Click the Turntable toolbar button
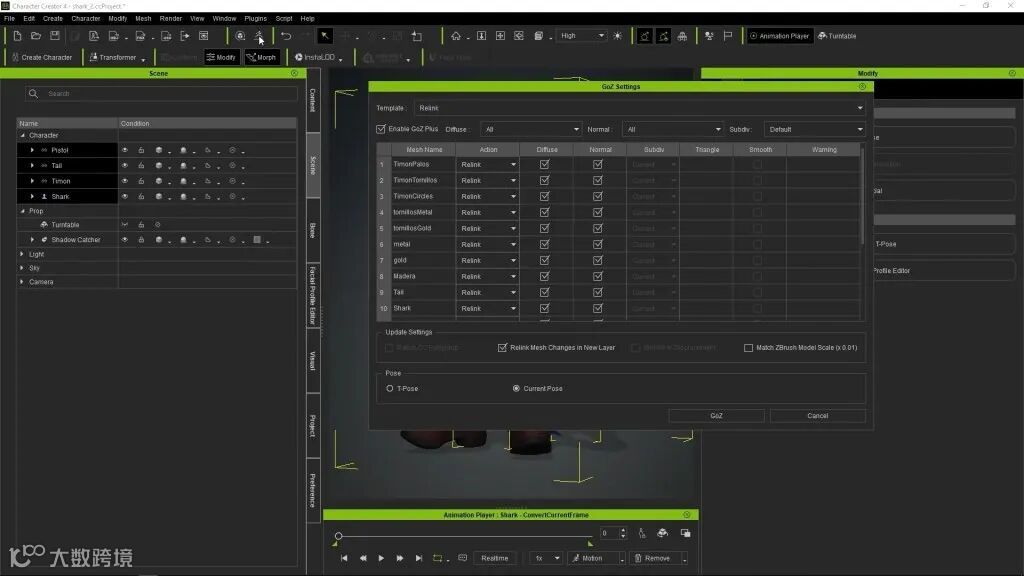The width and height of the screenshot is (1024, 576). [837, 36]
